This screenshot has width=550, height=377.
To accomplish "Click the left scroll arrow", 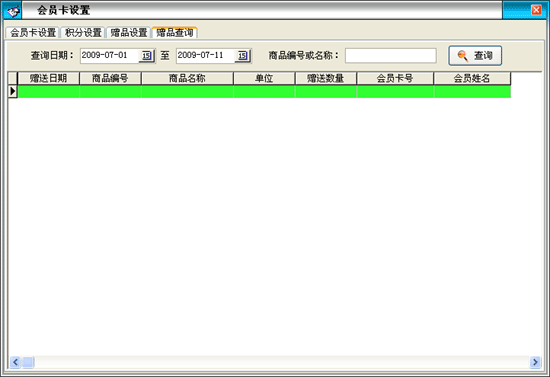I will [15, 362].
